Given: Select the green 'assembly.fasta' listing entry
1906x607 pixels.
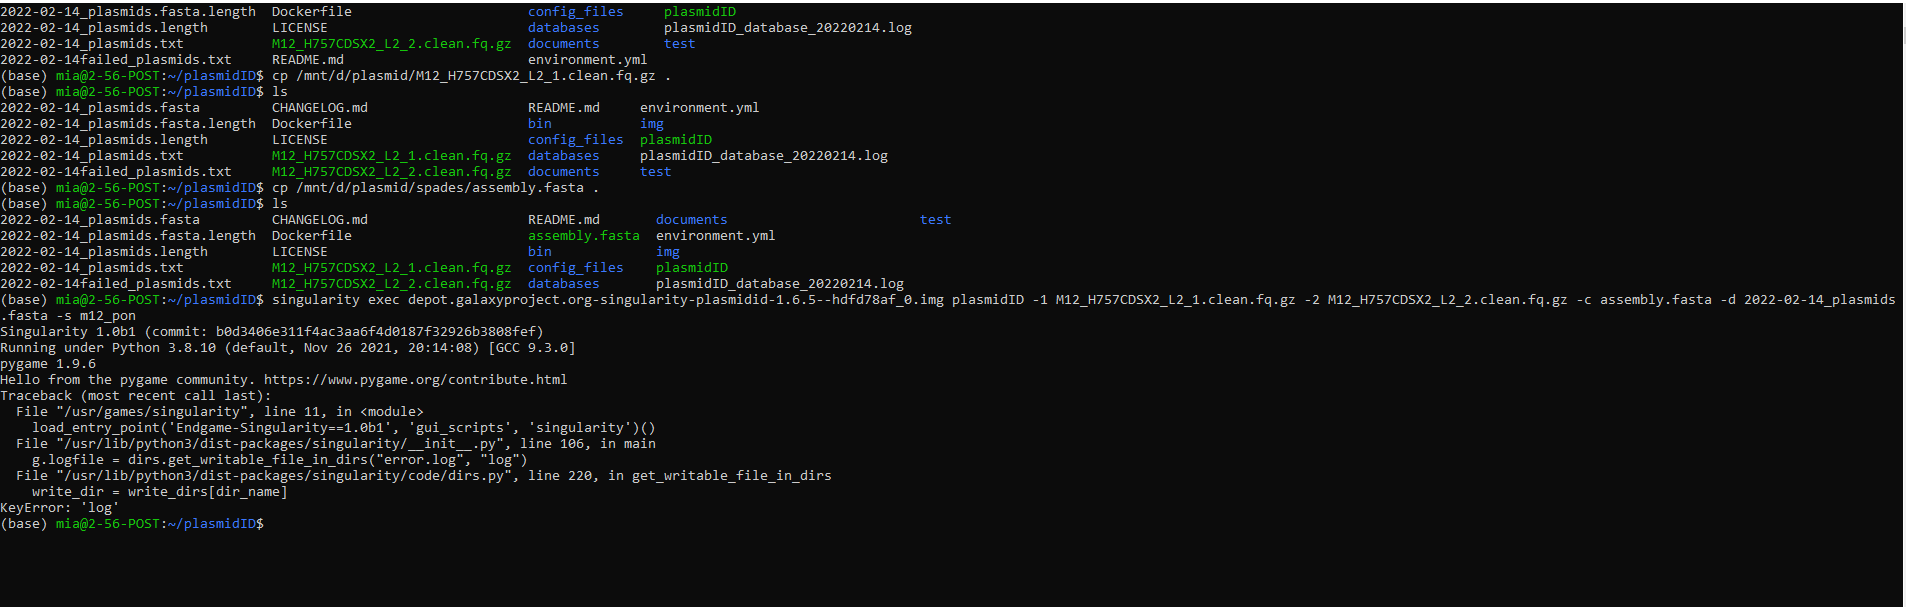Looking at the screenshot, I should [x=584, y=236].
